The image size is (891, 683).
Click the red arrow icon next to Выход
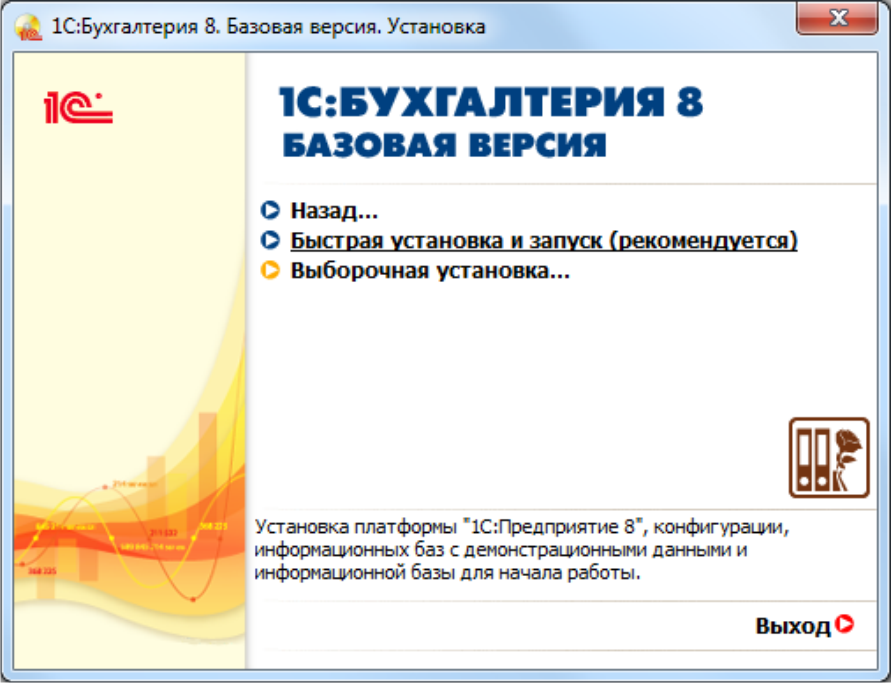point(845,624)
